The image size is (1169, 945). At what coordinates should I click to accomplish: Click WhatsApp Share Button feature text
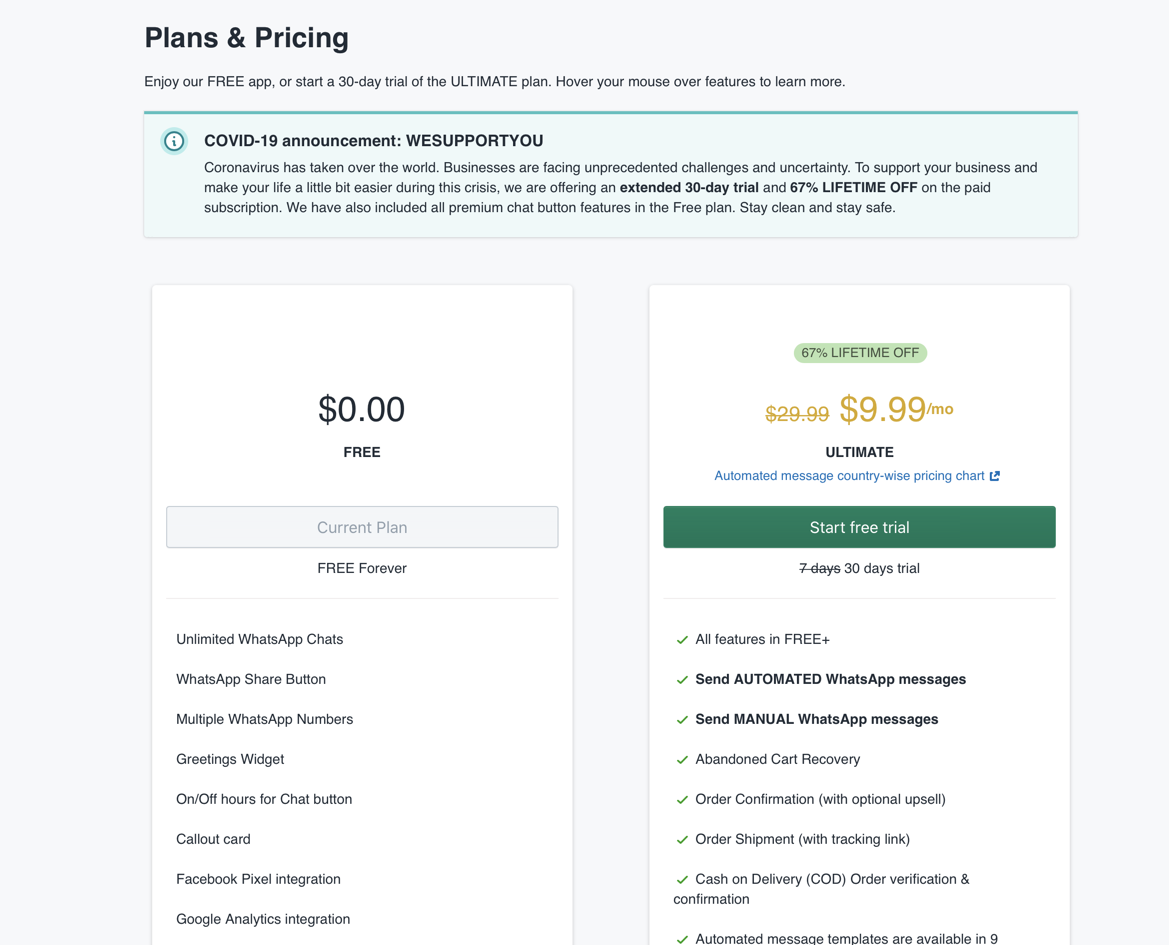point(251,679)
